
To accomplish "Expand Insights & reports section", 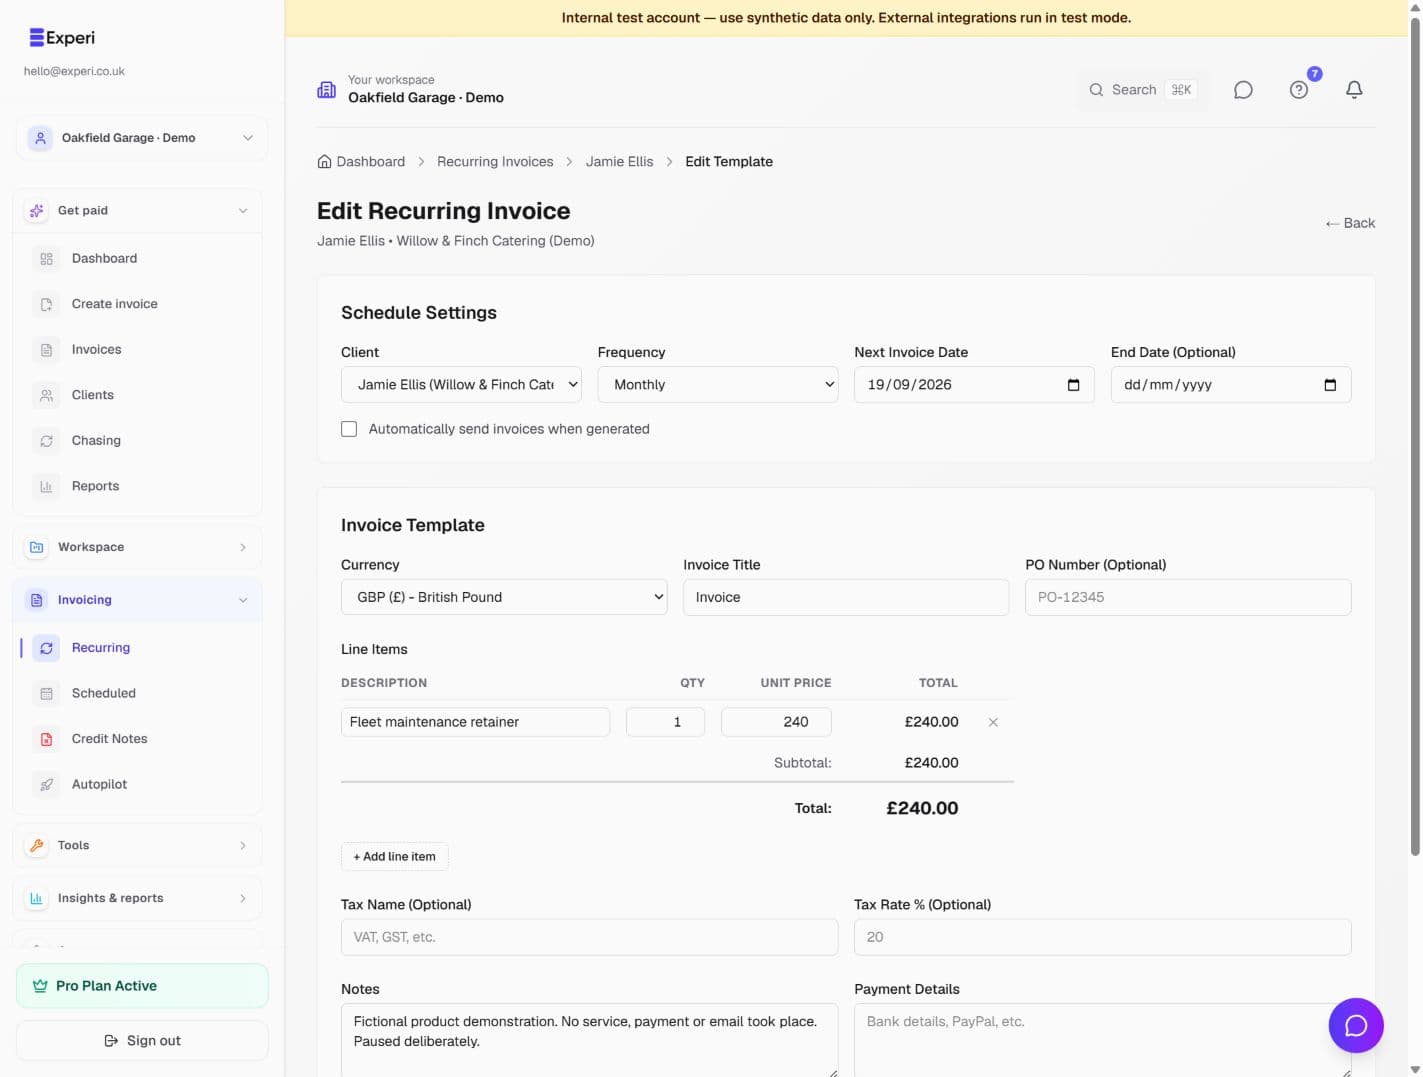I will [243, 898].
